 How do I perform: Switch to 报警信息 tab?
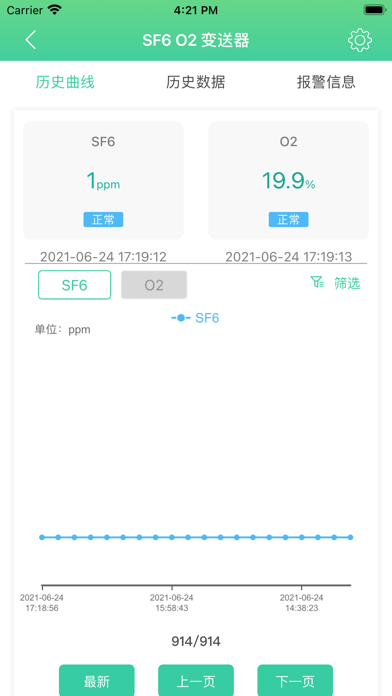[x=326, y=82]
